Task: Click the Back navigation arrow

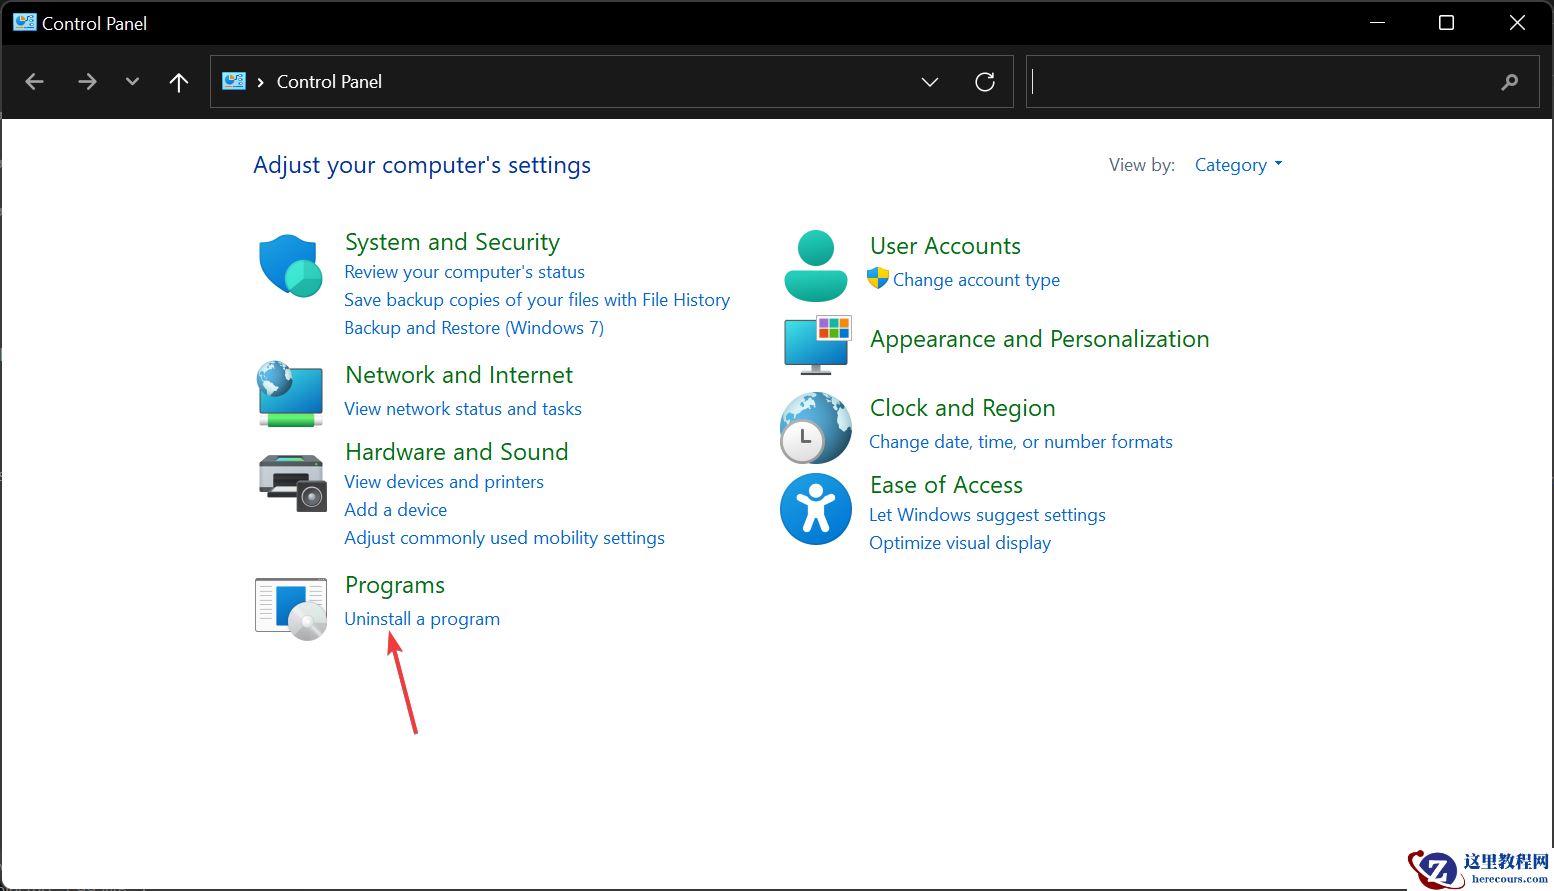Action: [x=34, y=81]
